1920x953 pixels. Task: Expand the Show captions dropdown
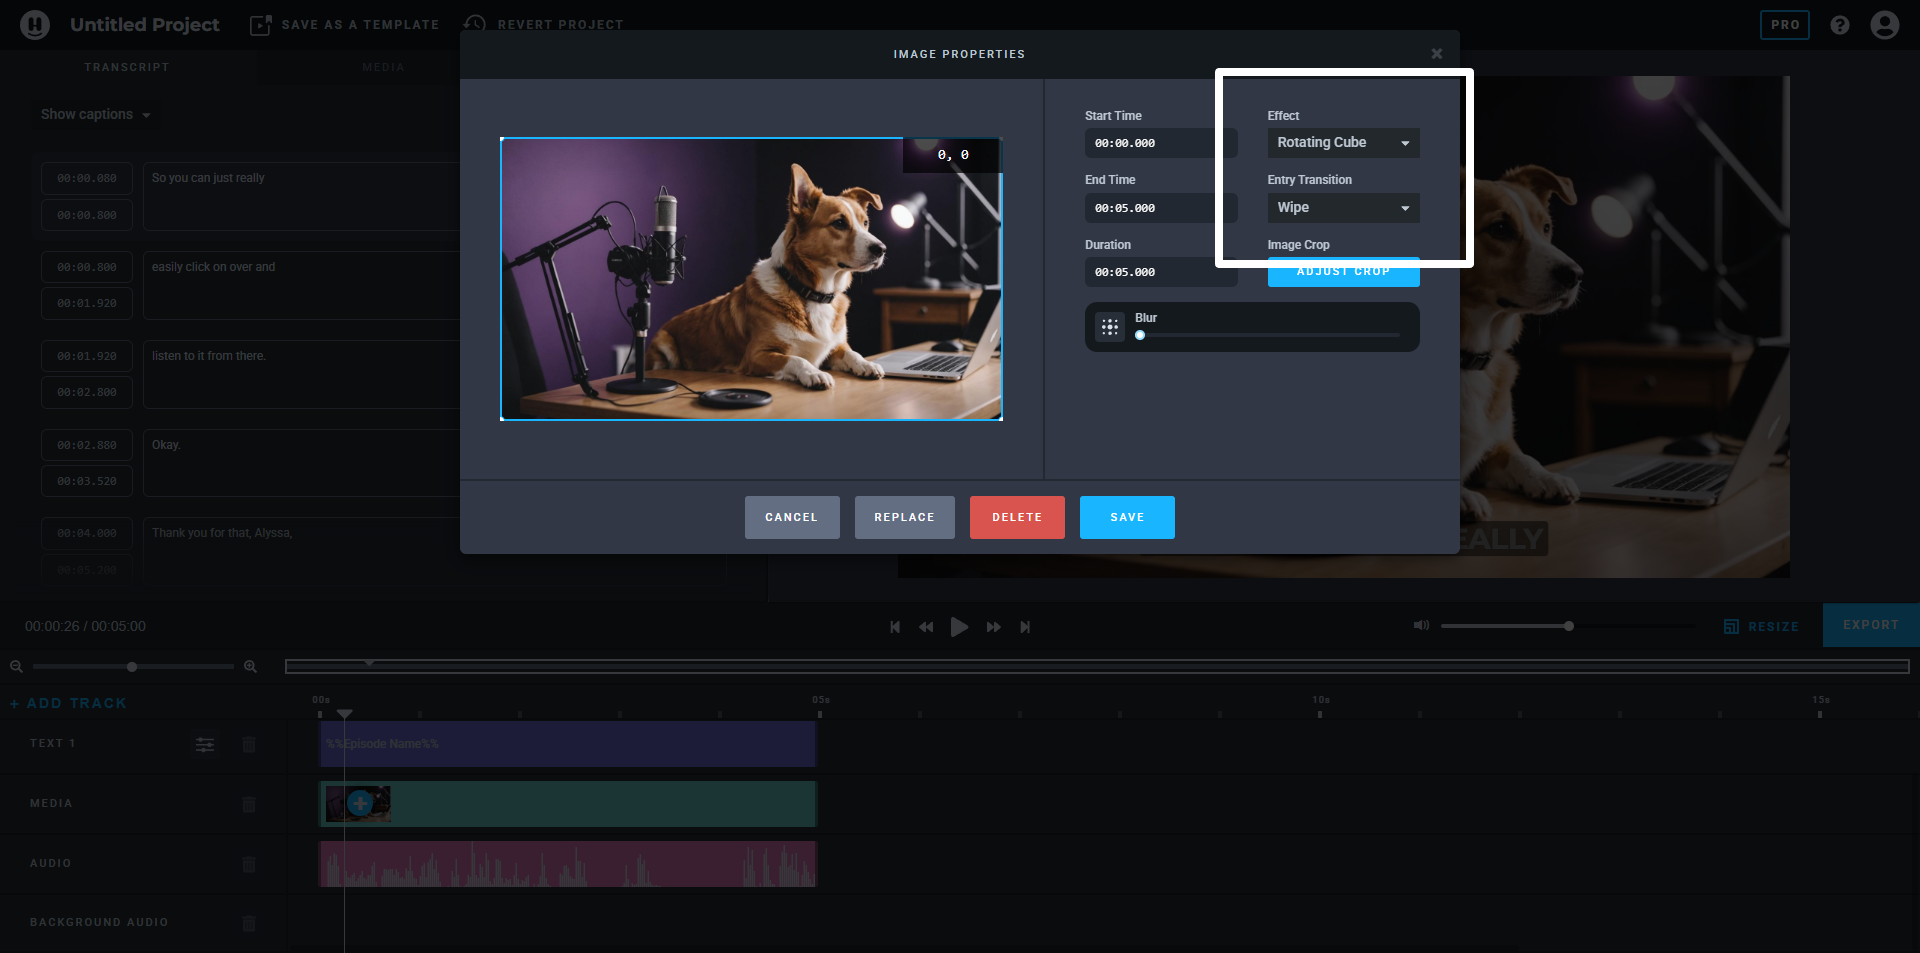[x=95, y=115]
